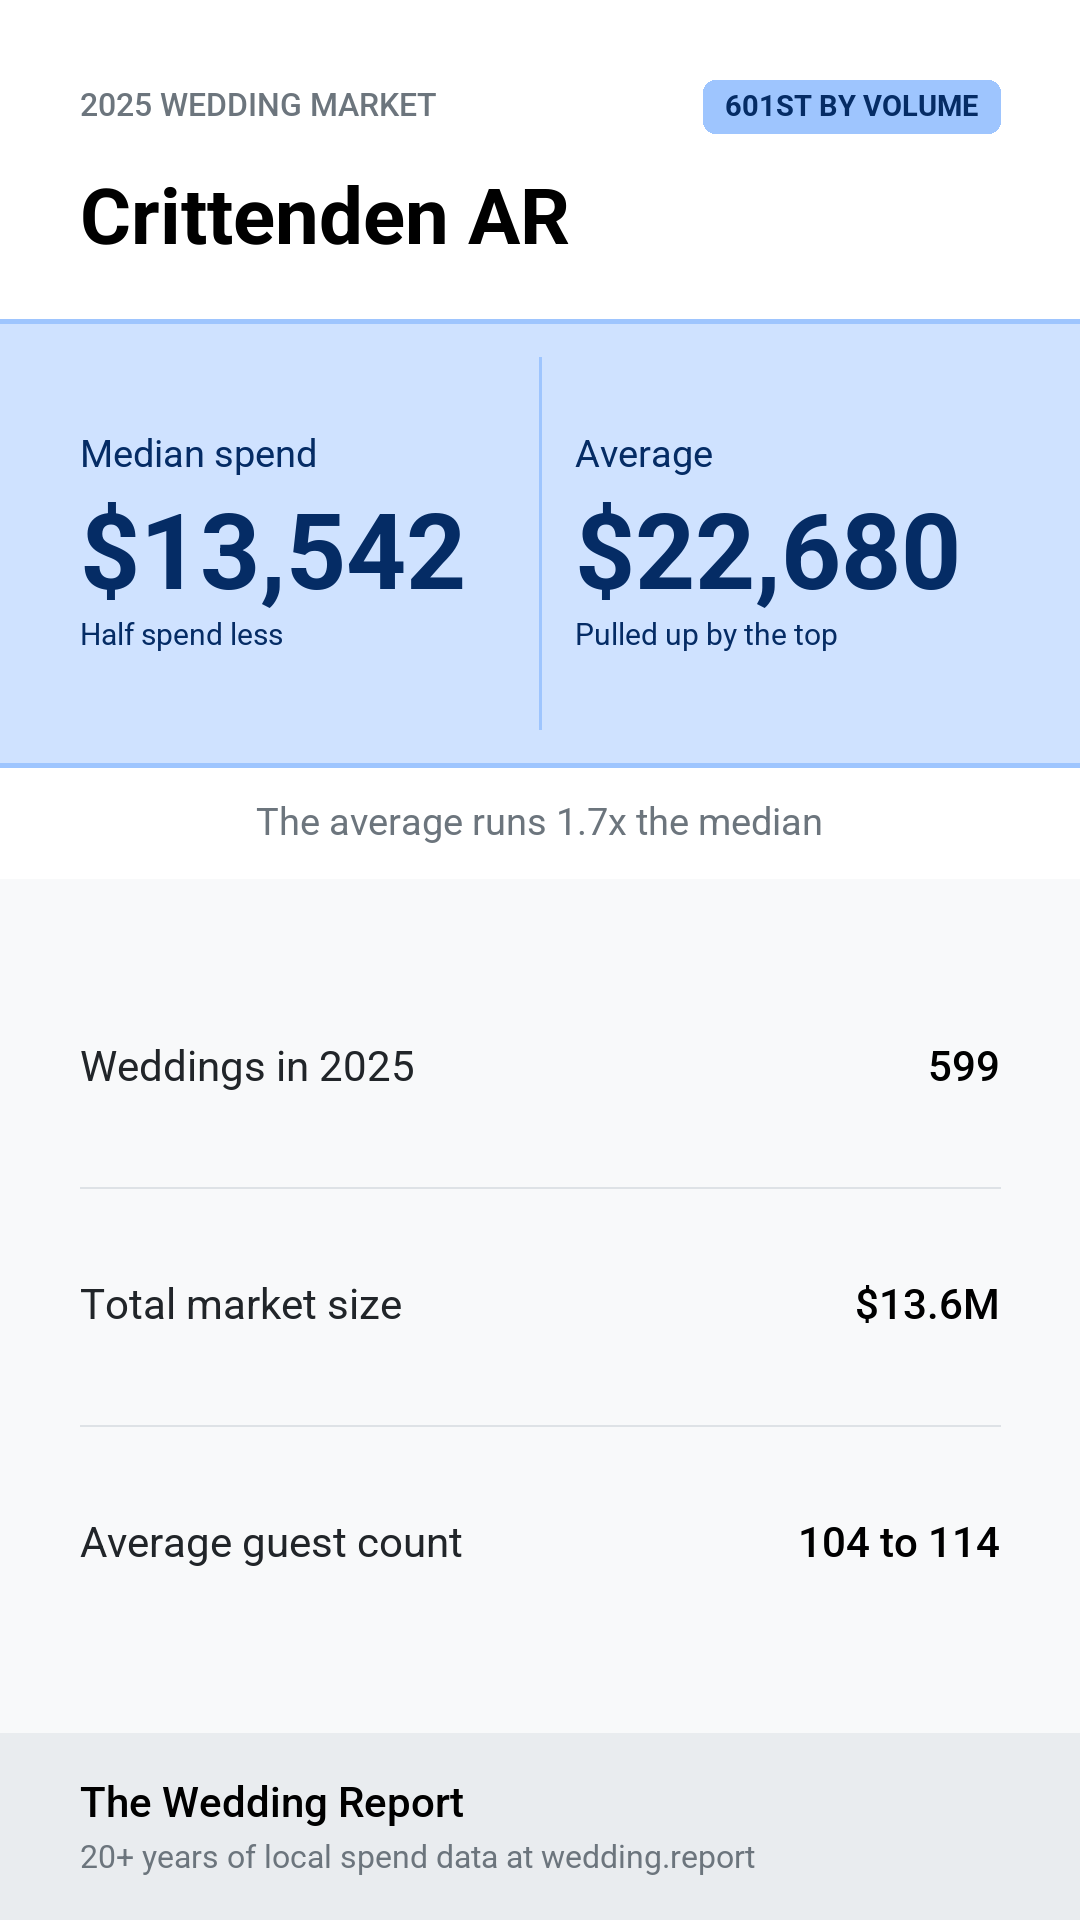Click the 2025 WEDDING MARKET header label
This screenshot has height=1920, width=1080.
click(x=258, y=105)
